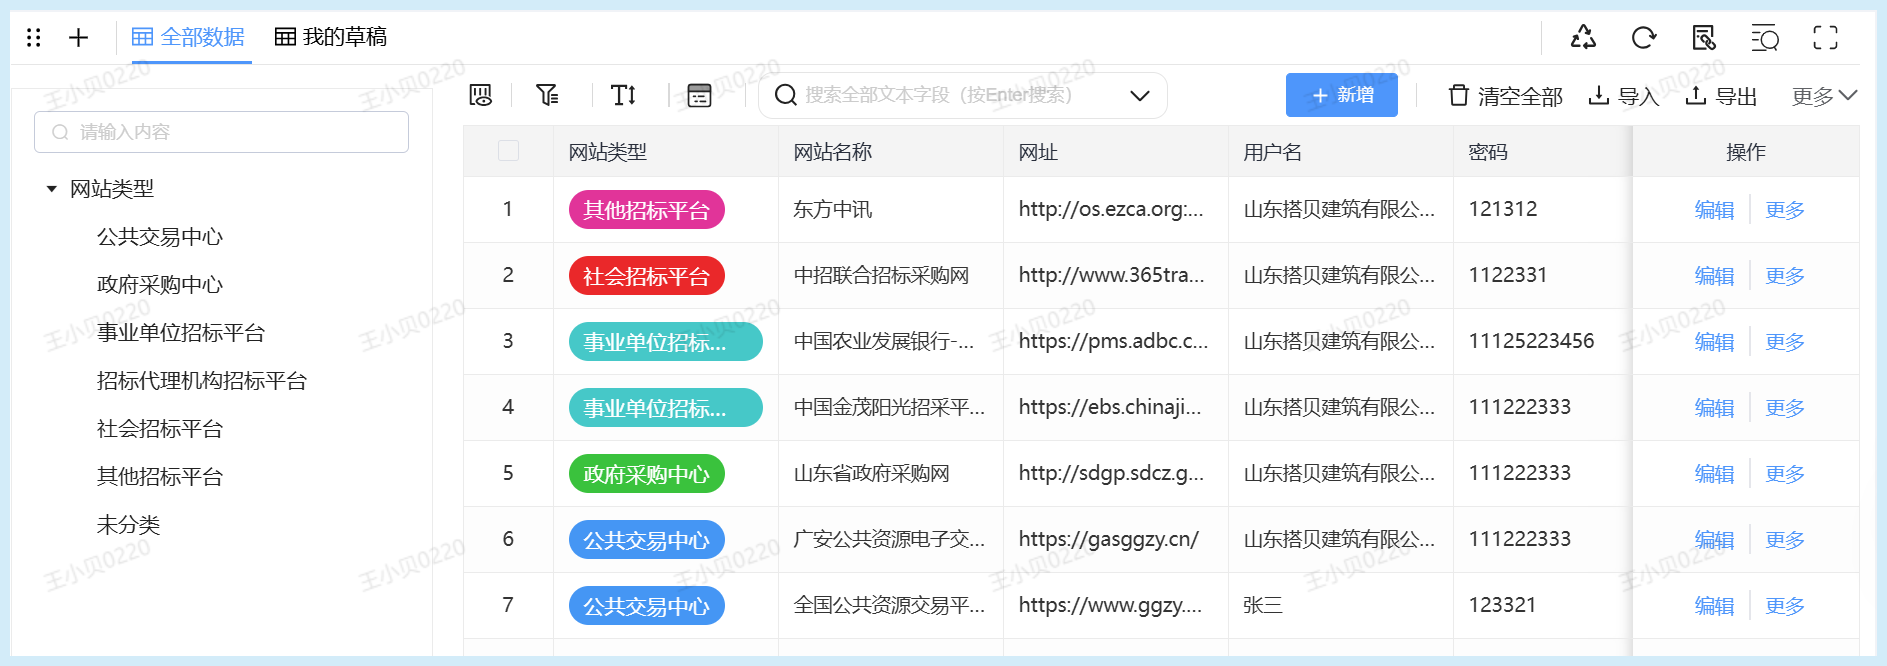Click the 网站名称 column header

[x=891, y=152]
